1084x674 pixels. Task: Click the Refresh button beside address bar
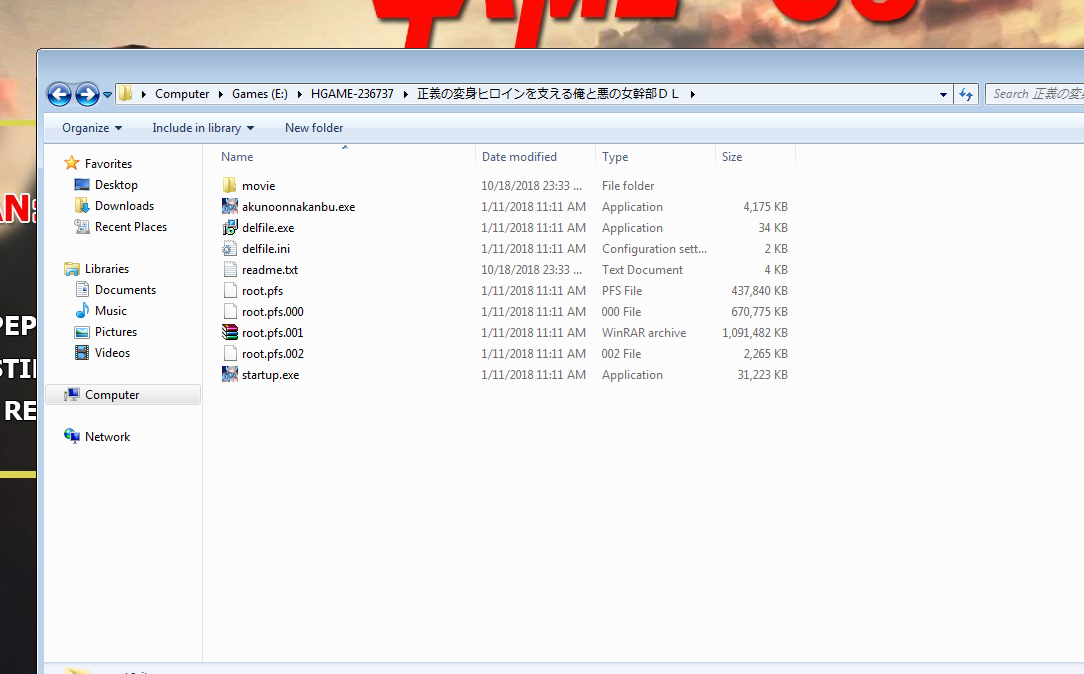click(966, 94)
